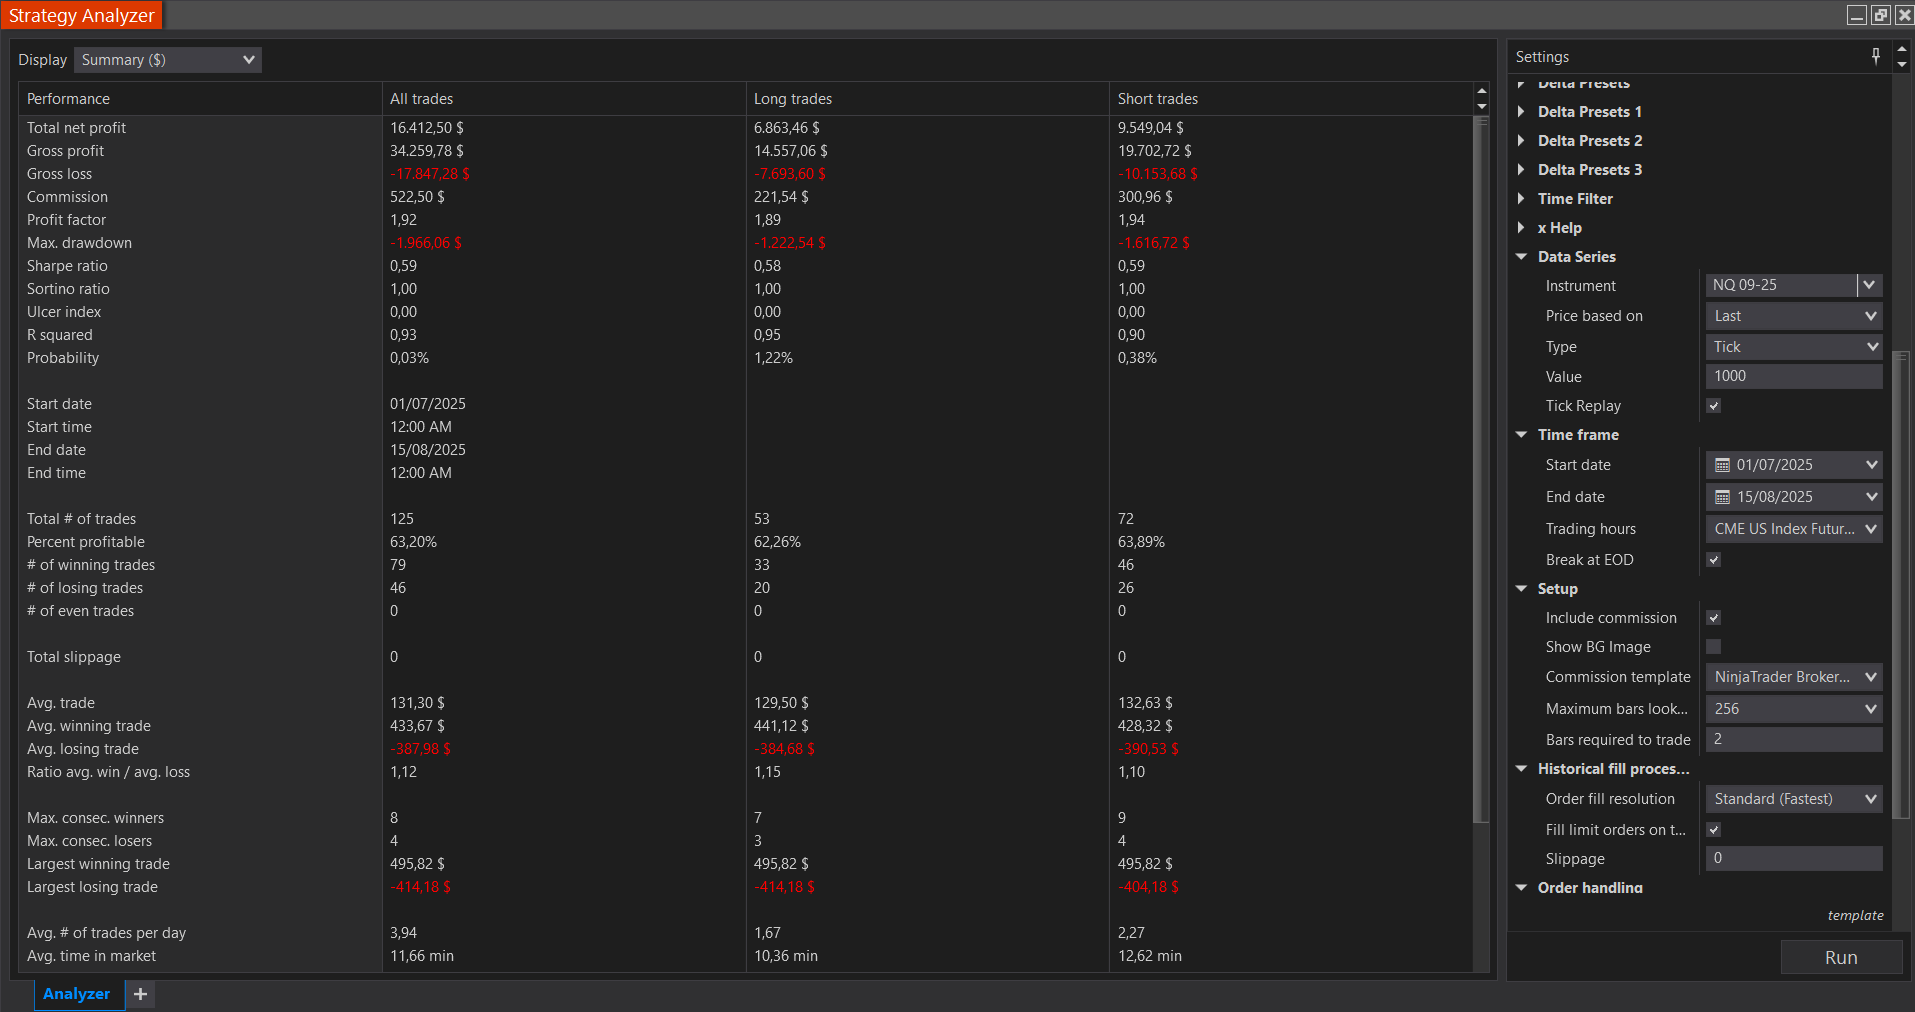Click the Run button
The height and width of the screenshot is (1012, 1915).
1841,957
